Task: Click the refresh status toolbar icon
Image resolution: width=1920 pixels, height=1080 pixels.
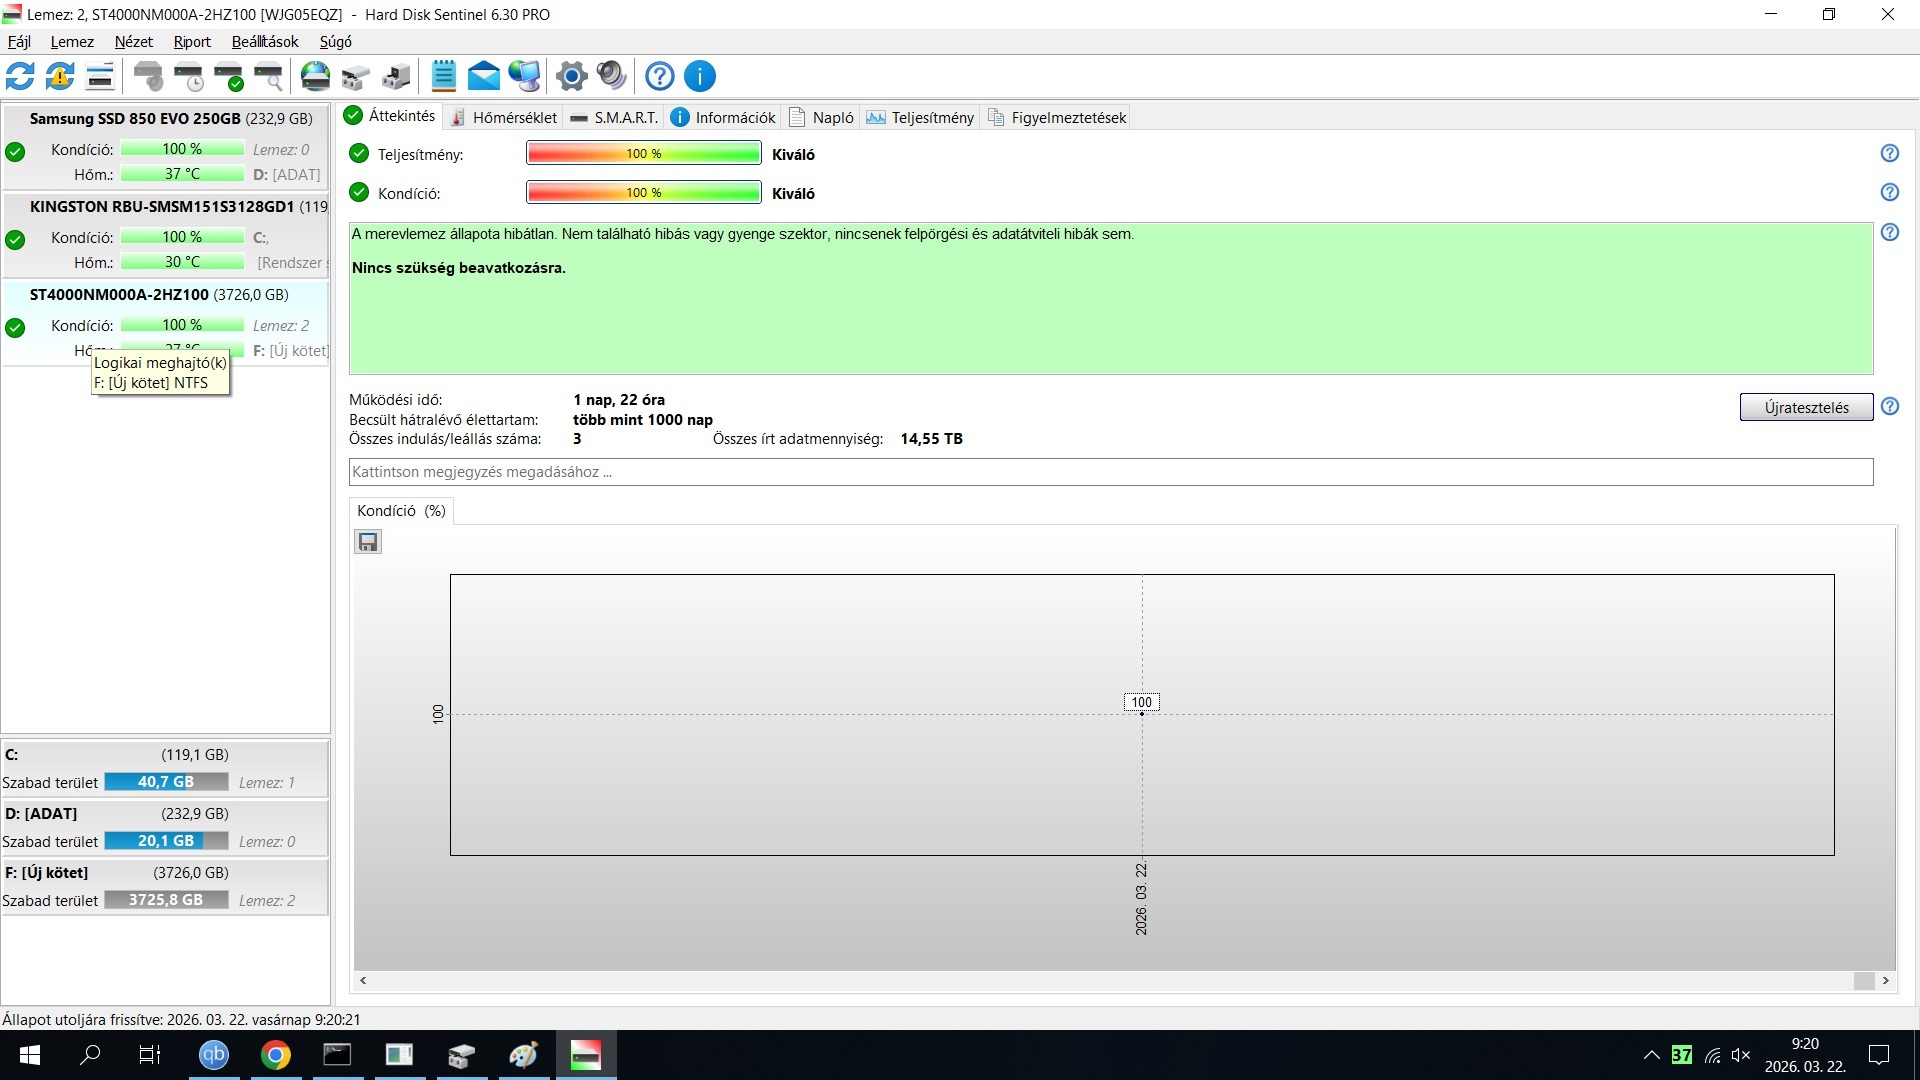Action: pos(20,76)
